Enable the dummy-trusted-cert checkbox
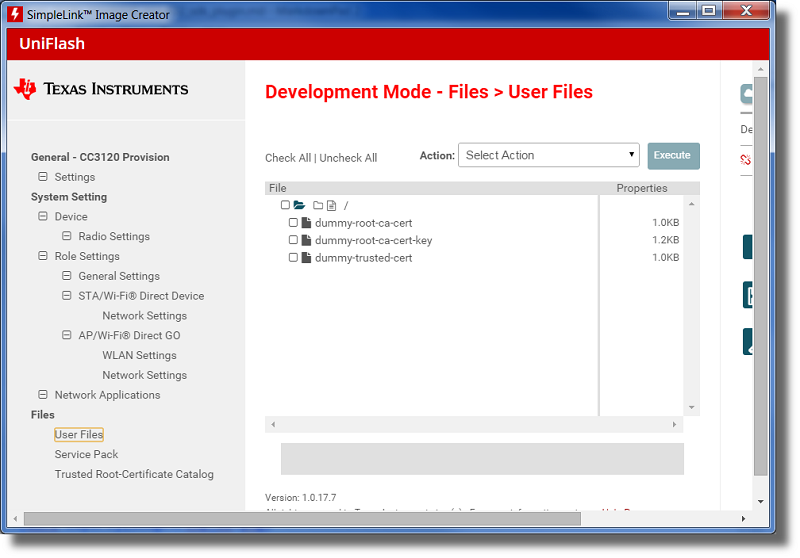Viewport: 800px width, 558px height. coord(293,258)
